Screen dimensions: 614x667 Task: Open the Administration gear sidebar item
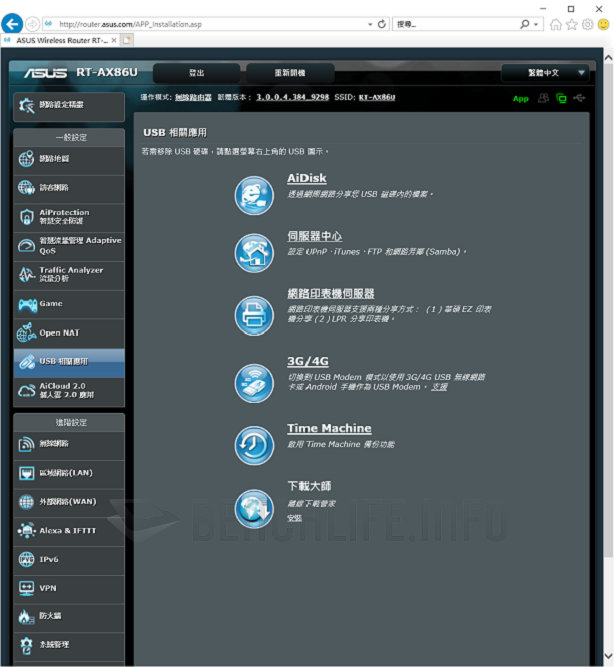pos(69,645)
